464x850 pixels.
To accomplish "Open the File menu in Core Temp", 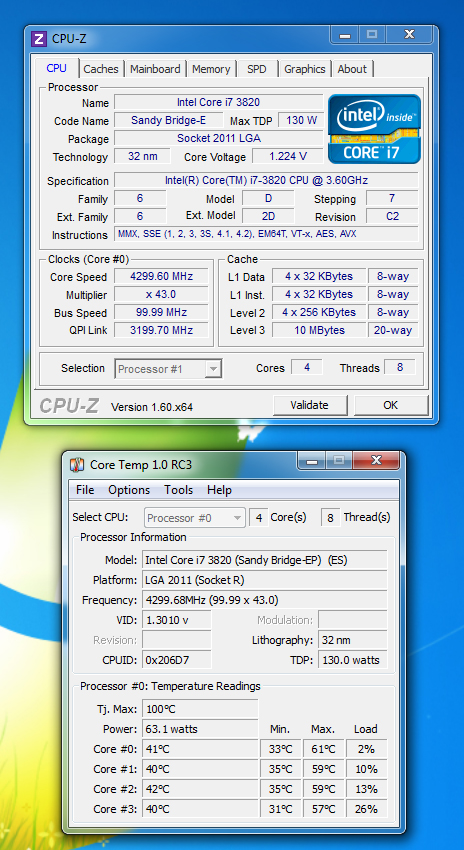I will 85,490.
